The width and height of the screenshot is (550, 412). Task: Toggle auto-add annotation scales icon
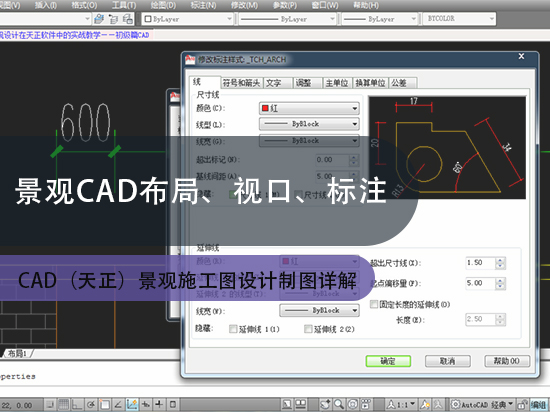pos(438,404)
